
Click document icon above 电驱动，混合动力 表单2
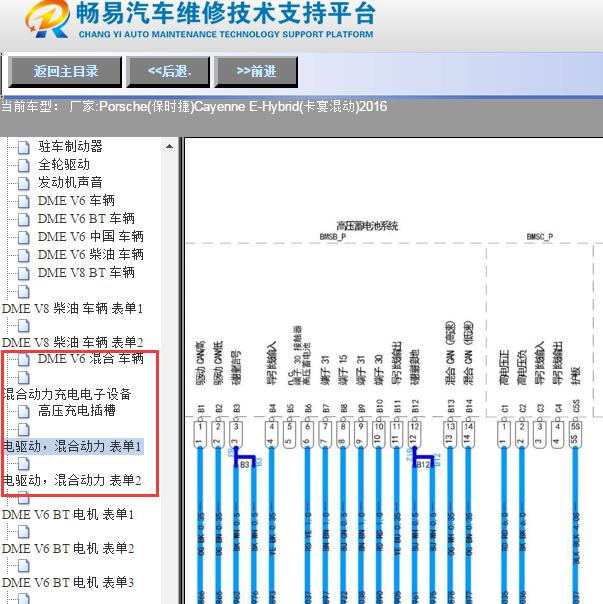[24, 464]
